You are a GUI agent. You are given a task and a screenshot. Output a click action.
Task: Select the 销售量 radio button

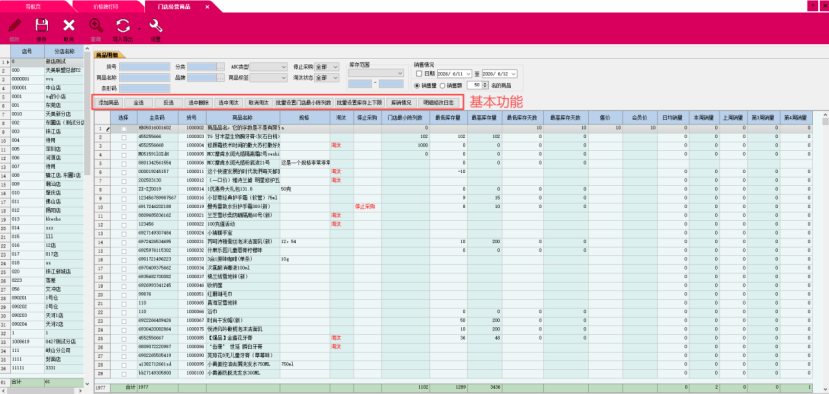(x=418, y=85)
